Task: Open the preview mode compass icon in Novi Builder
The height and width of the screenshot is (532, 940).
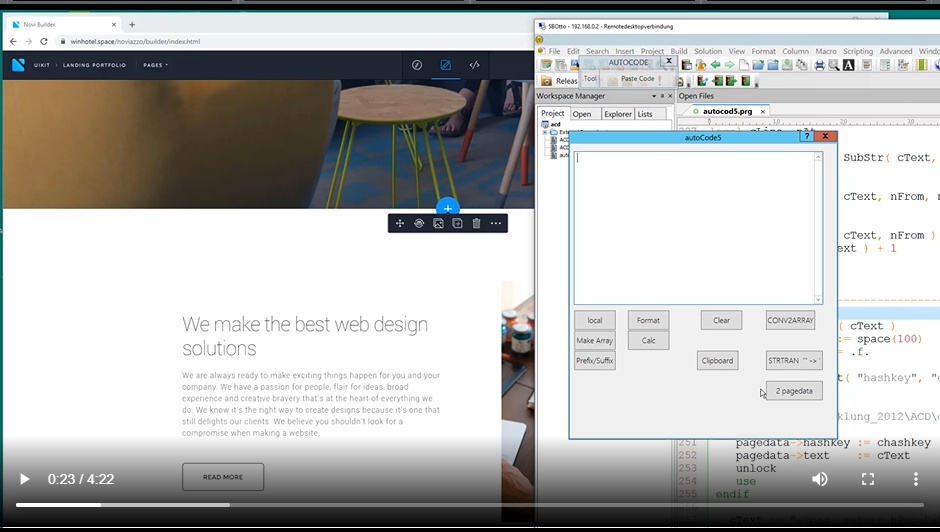Action: coord(417,65)
